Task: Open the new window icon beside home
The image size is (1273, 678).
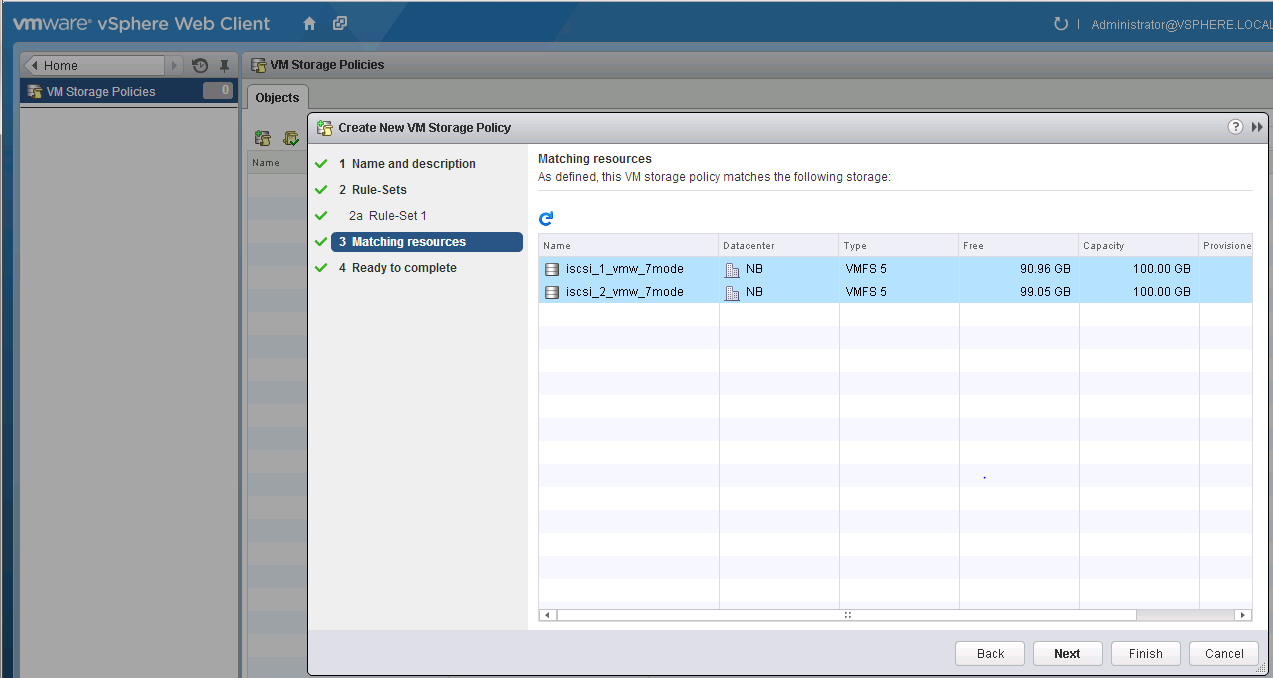Action: [340, 23]
